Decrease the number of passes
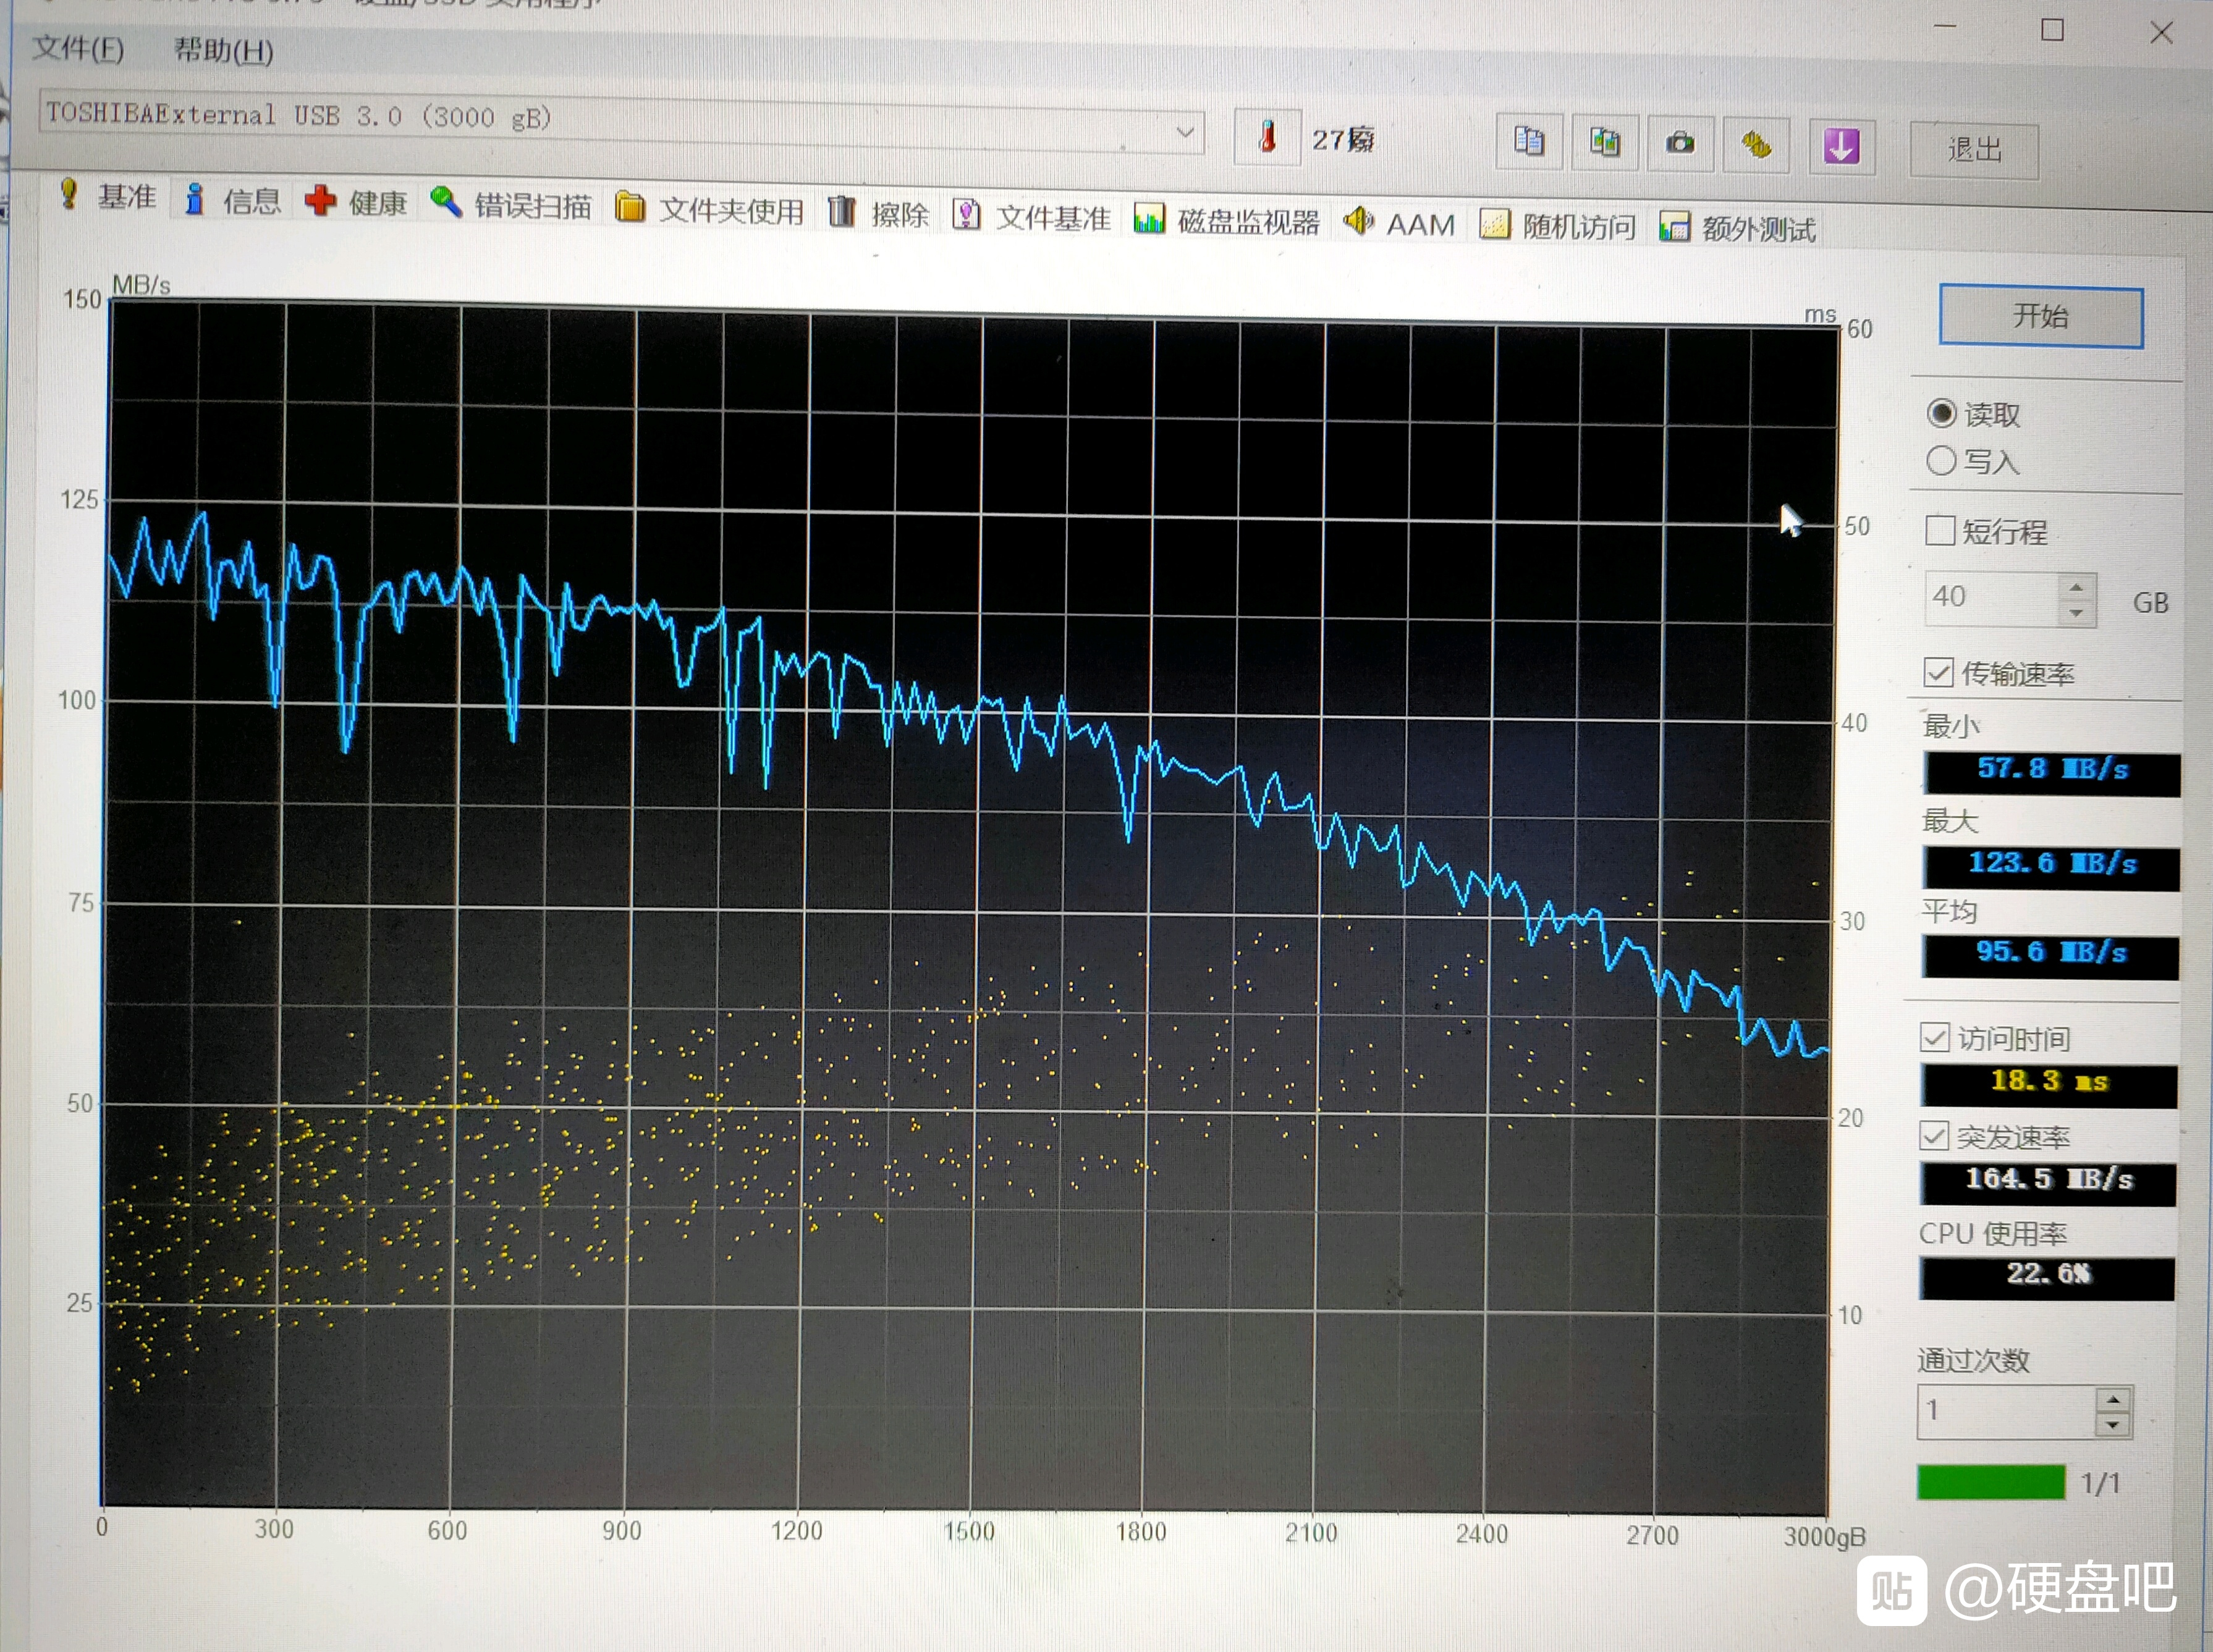 [2113, 1424]
